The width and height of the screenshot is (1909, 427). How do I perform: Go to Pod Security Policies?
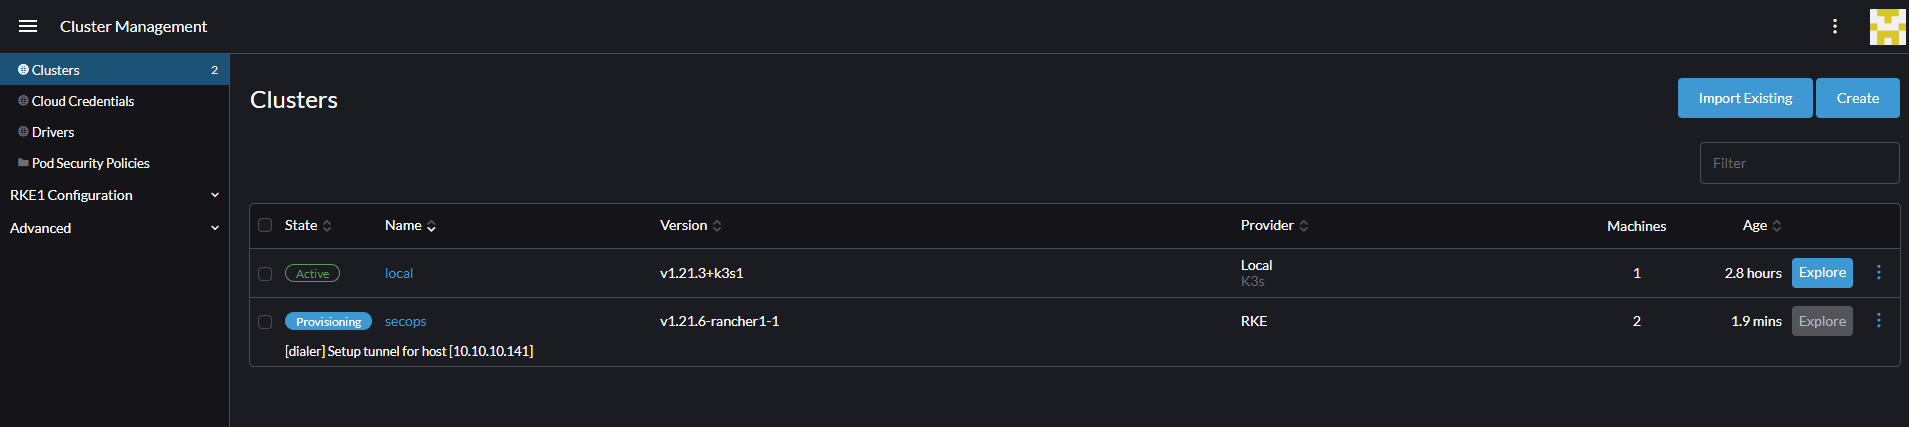click(x=91, y=163)
